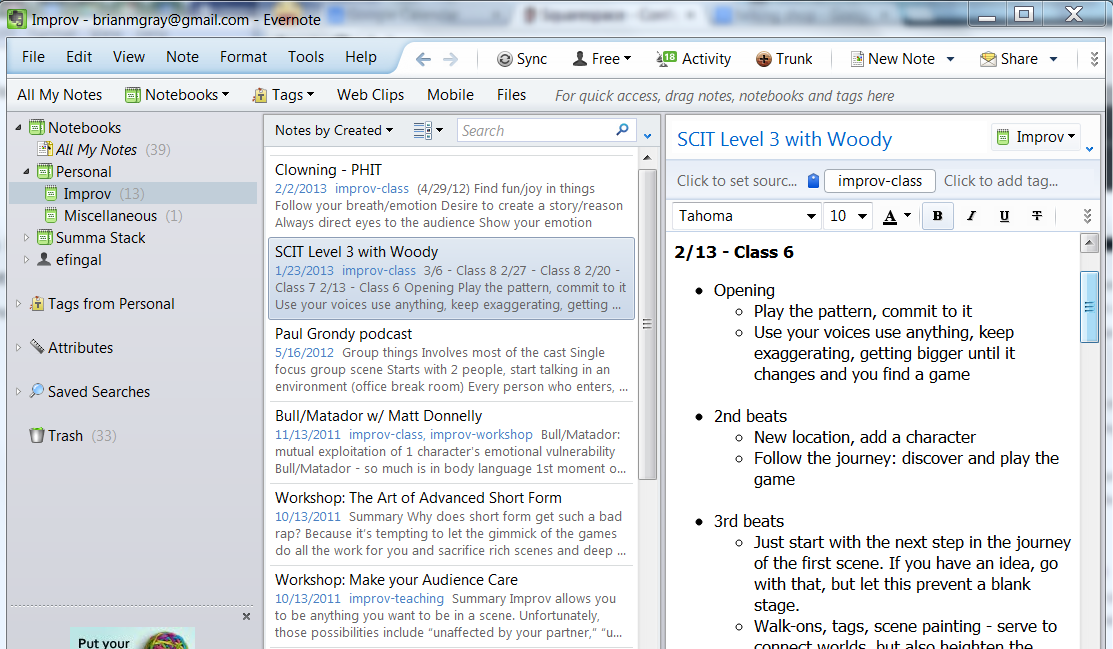1113x649 pixels.
Task: Expand the Summa Stack node
Action: [x=26, y=238]
